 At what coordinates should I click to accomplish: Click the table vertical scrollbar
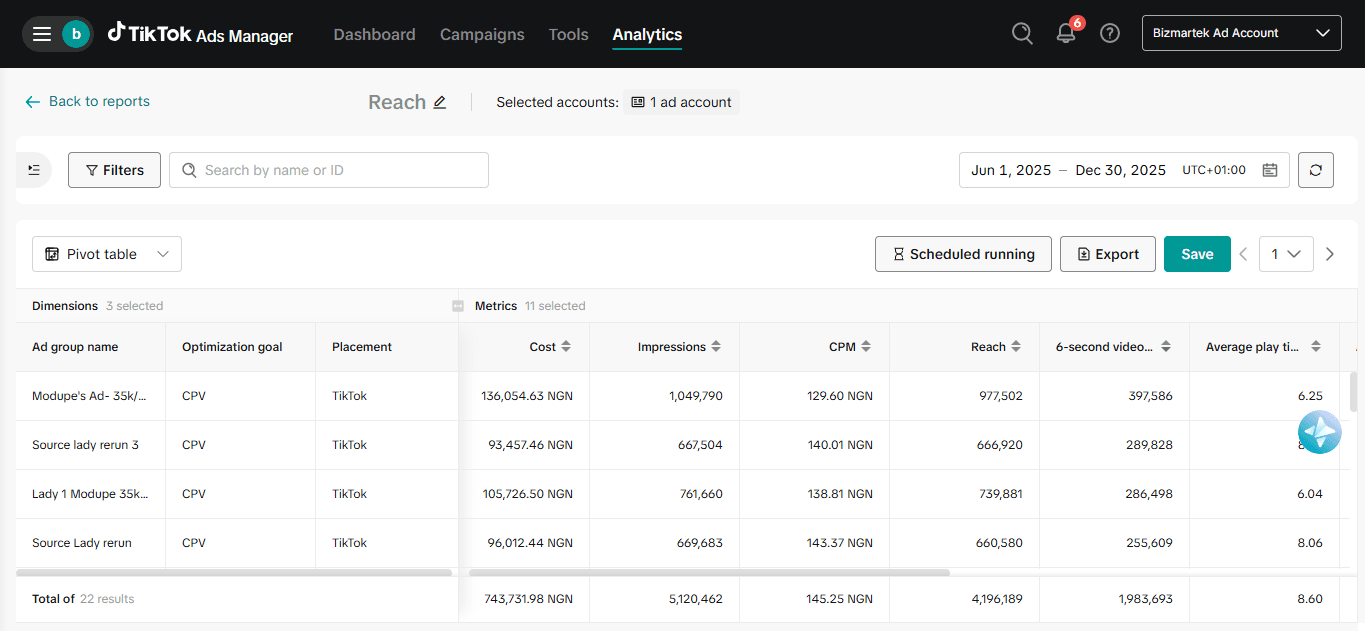pos(1354,391)
